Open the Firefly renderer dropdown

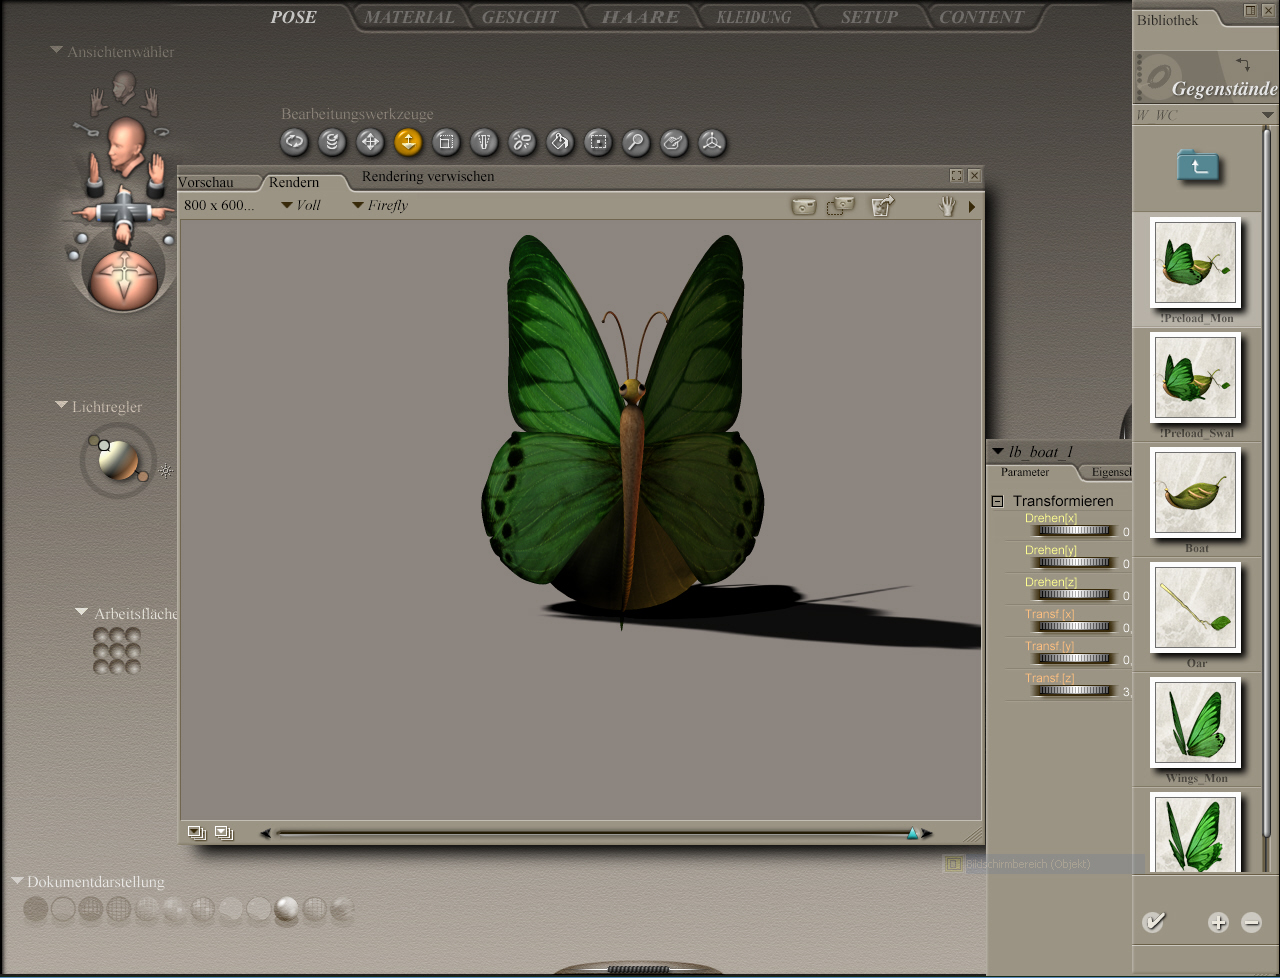(380, 206)
